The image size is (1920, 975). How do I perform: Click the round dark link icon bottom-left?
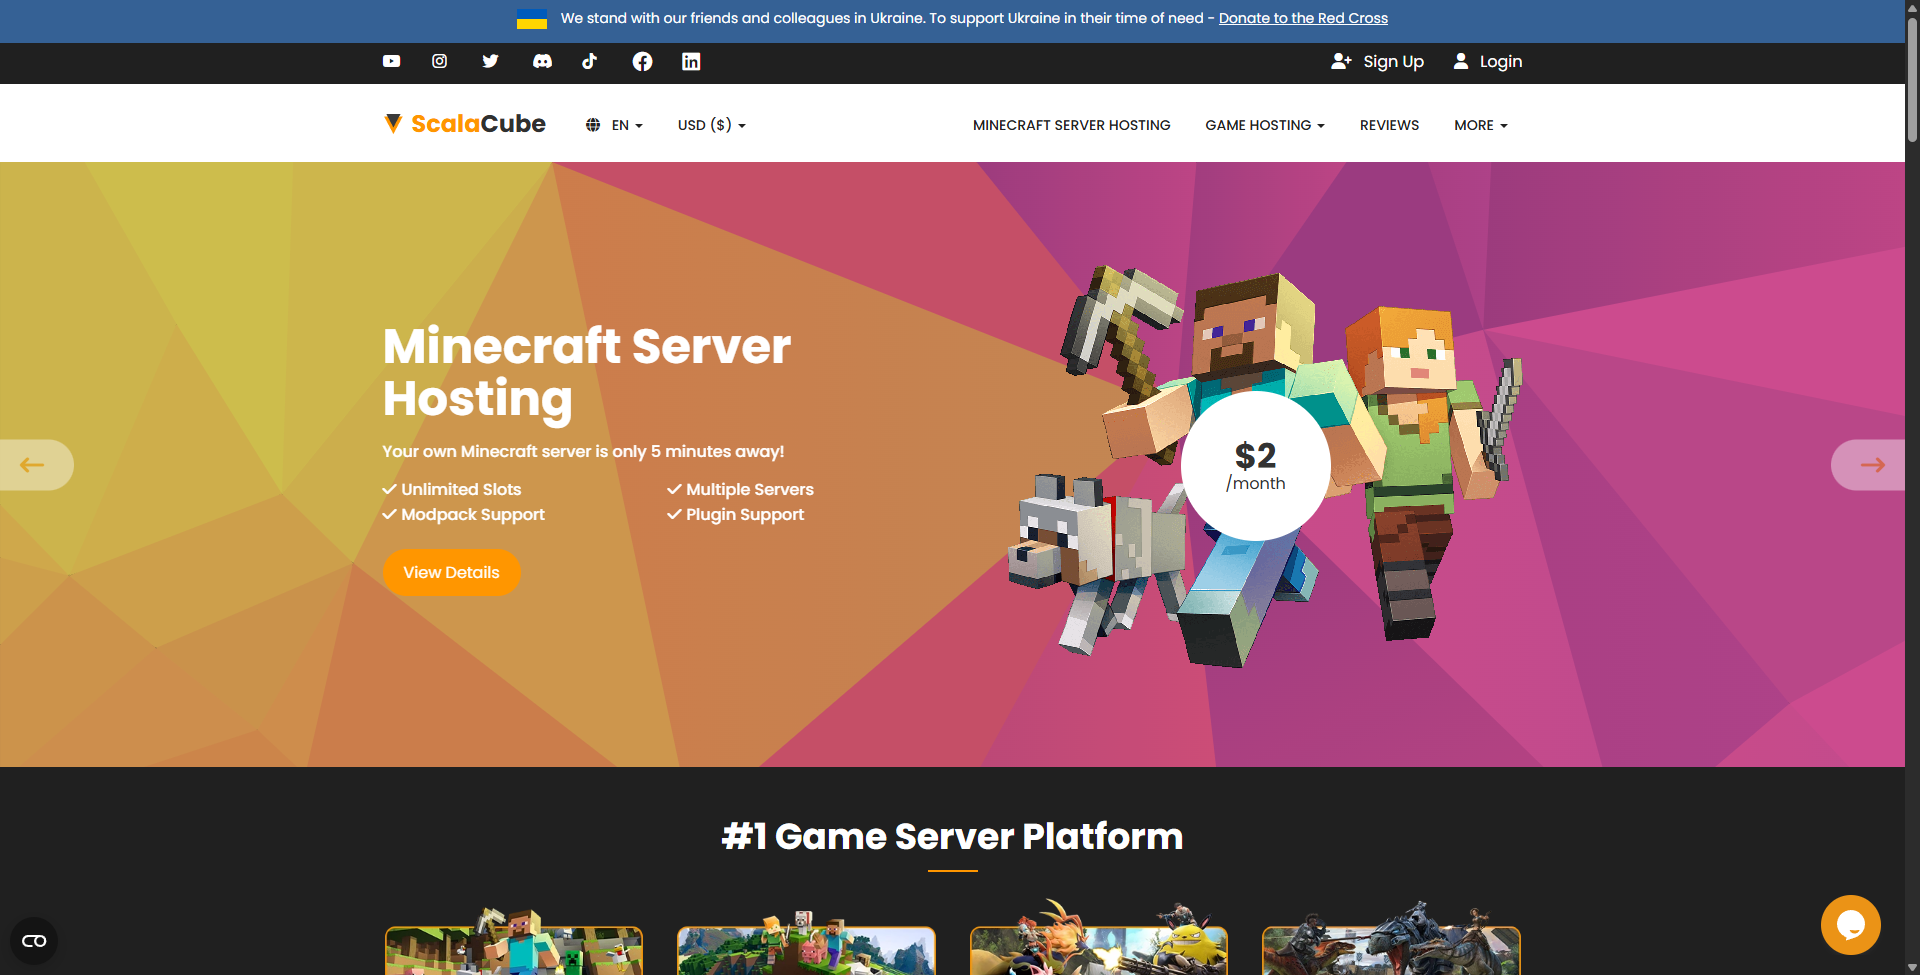click(34, 941)
